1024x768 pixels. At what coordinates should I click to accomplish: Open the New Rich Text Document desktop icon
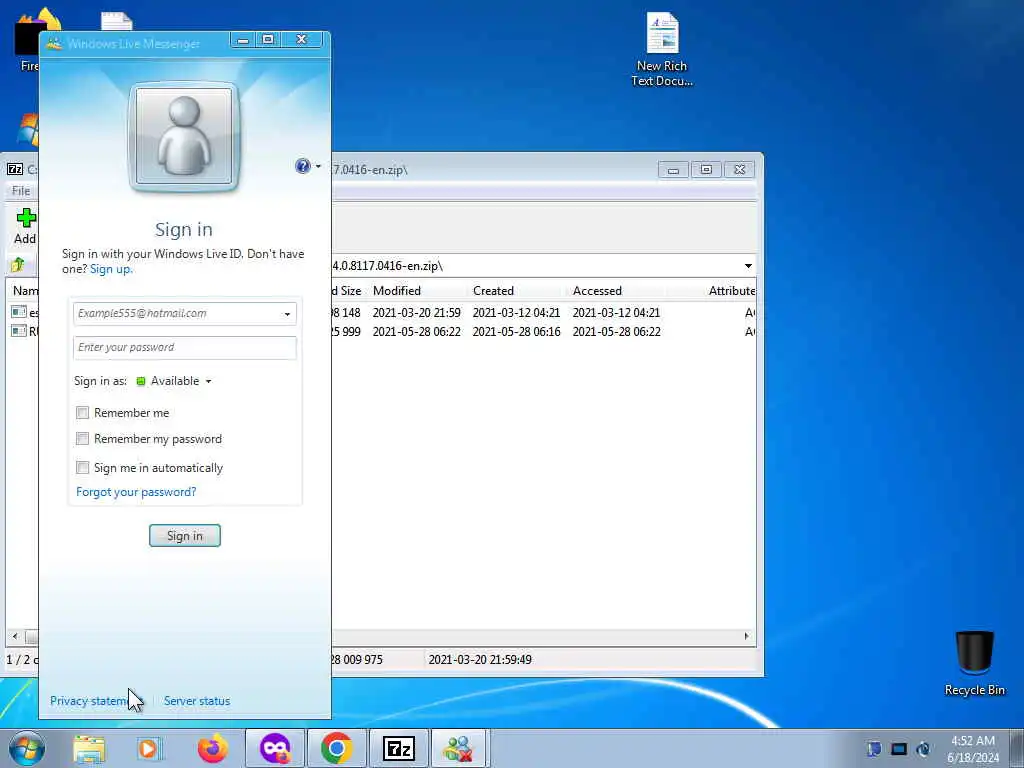tap(662, 50)
